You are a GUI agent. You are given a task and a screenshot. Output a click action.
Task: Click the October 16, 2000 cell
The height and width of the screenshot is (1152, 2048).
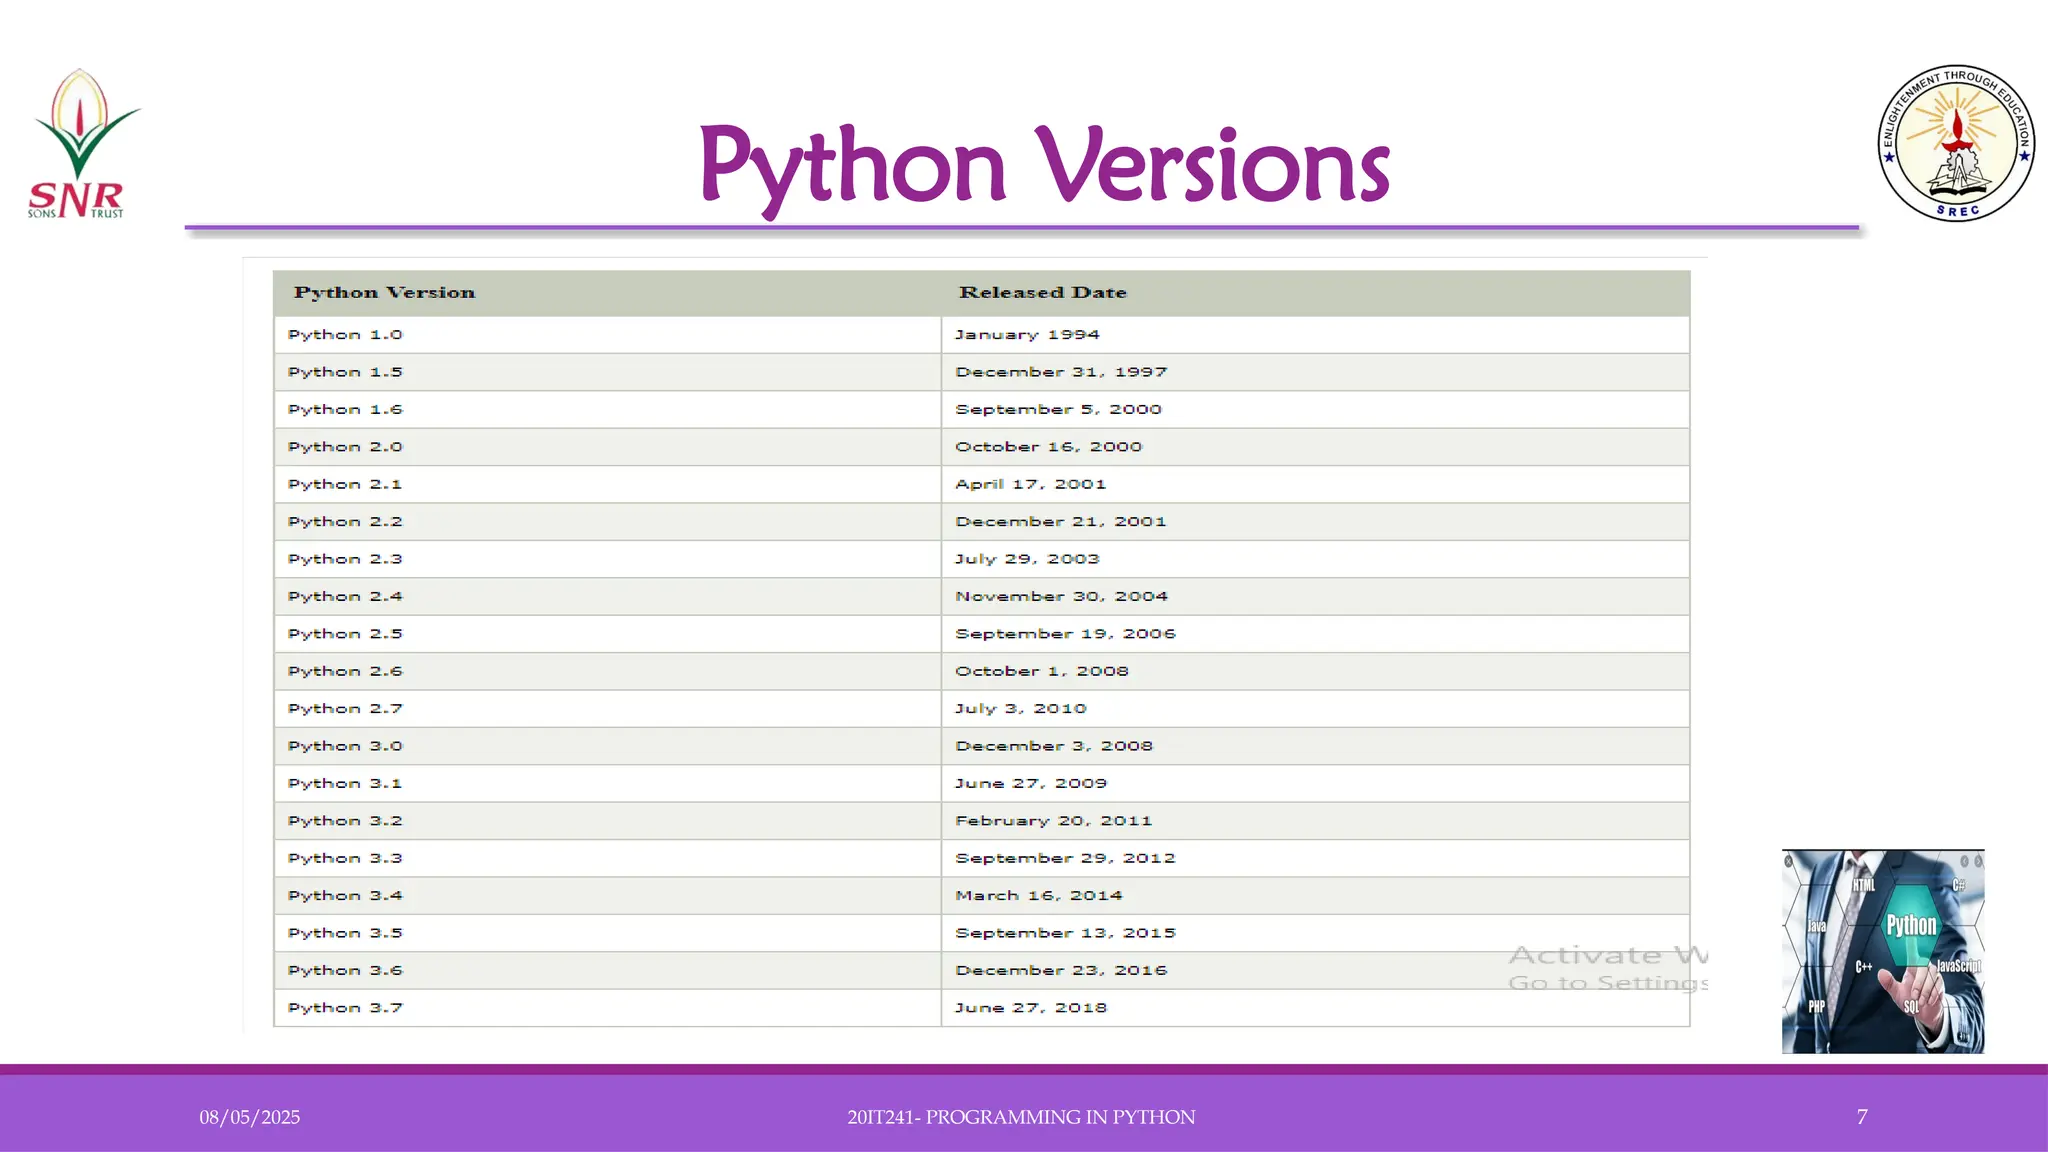pos(1316,447)
